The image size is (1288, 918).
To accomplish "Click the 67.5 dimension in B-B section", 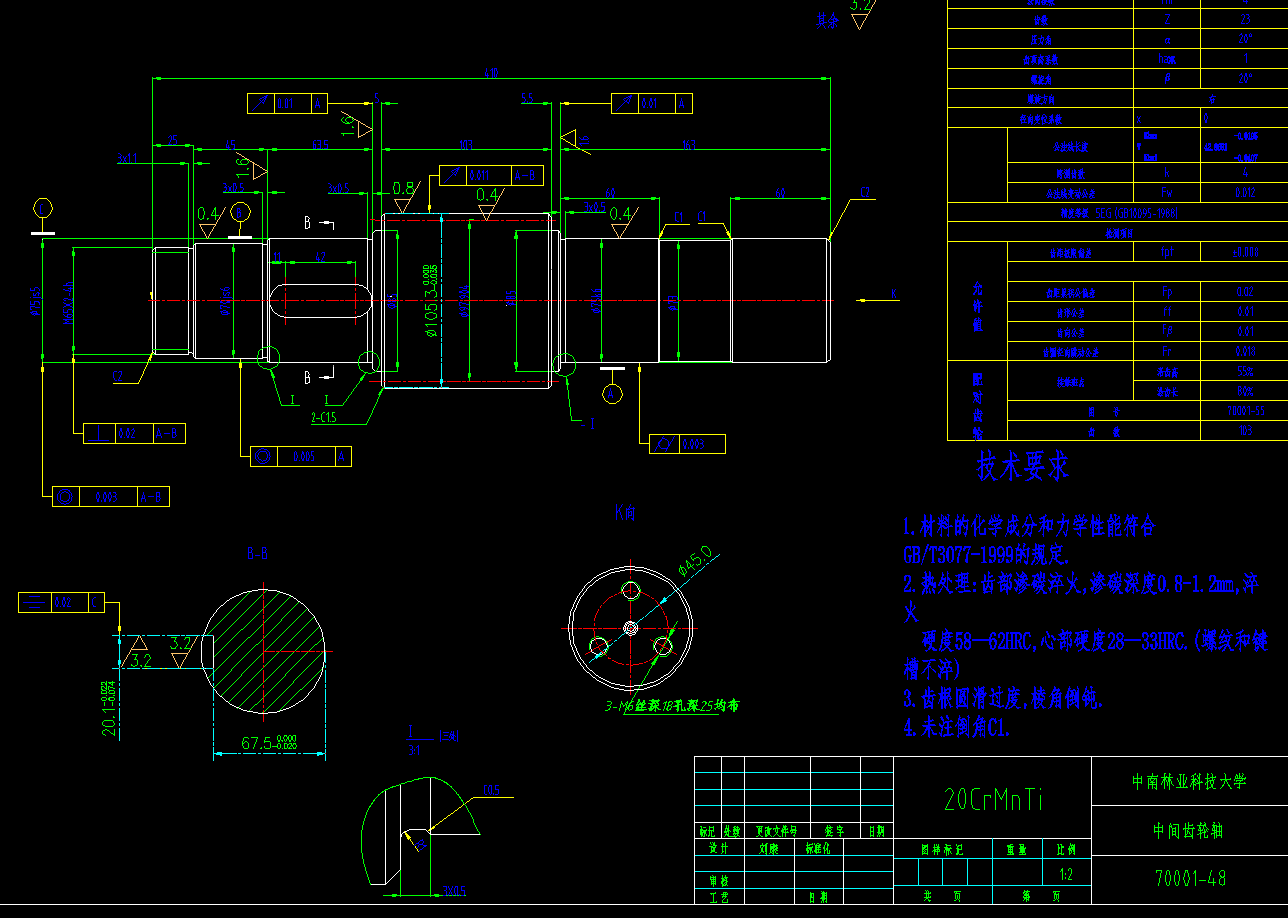I will tap(270, 744).
